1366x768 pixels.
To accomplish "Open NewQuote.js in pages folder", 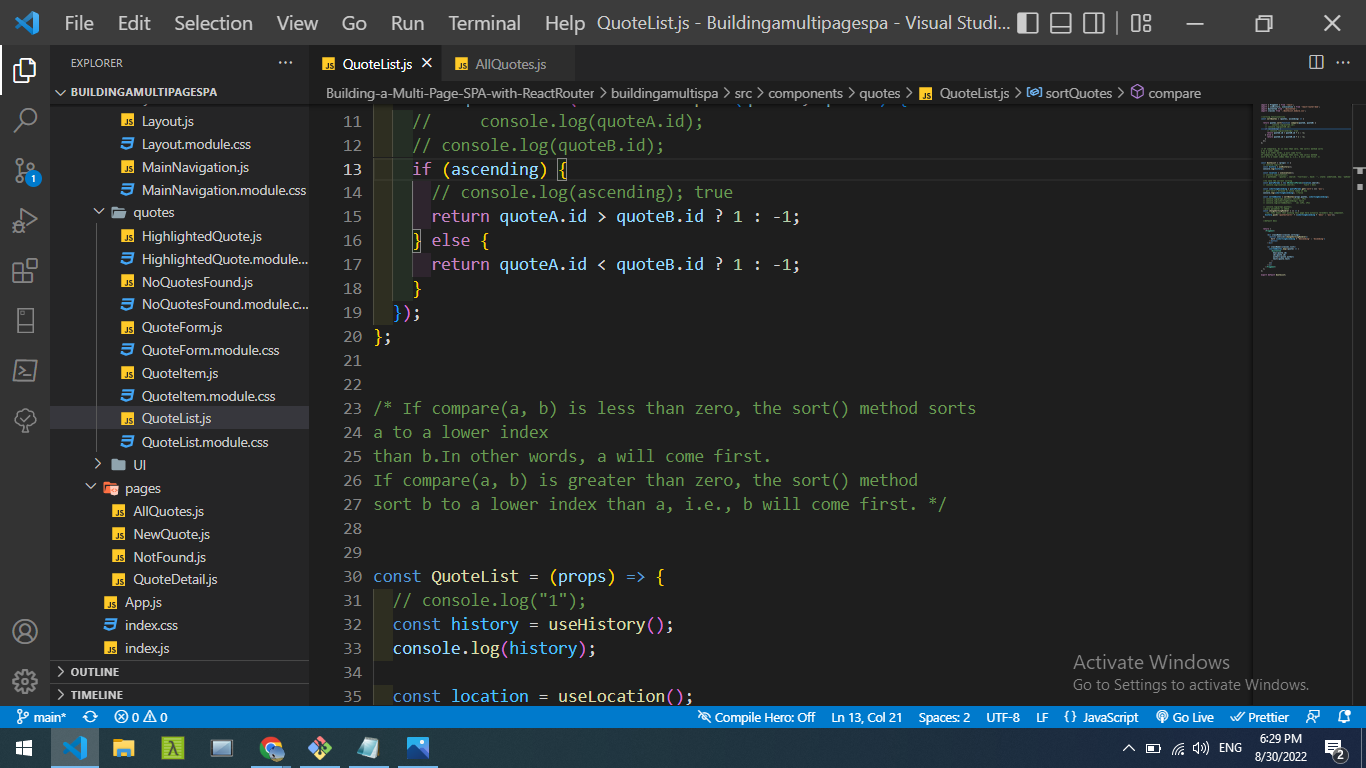I will pyautogui.click(x=171, y=534).
